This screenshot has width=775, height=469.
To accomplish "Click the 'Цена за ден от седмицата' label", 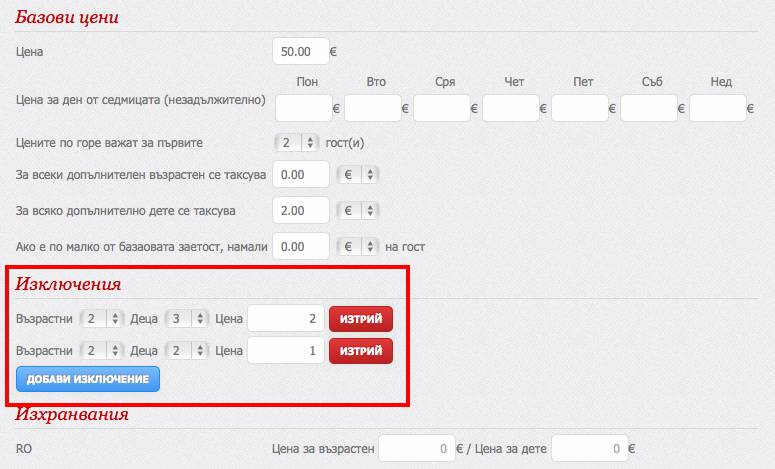I will coord(140,100).
